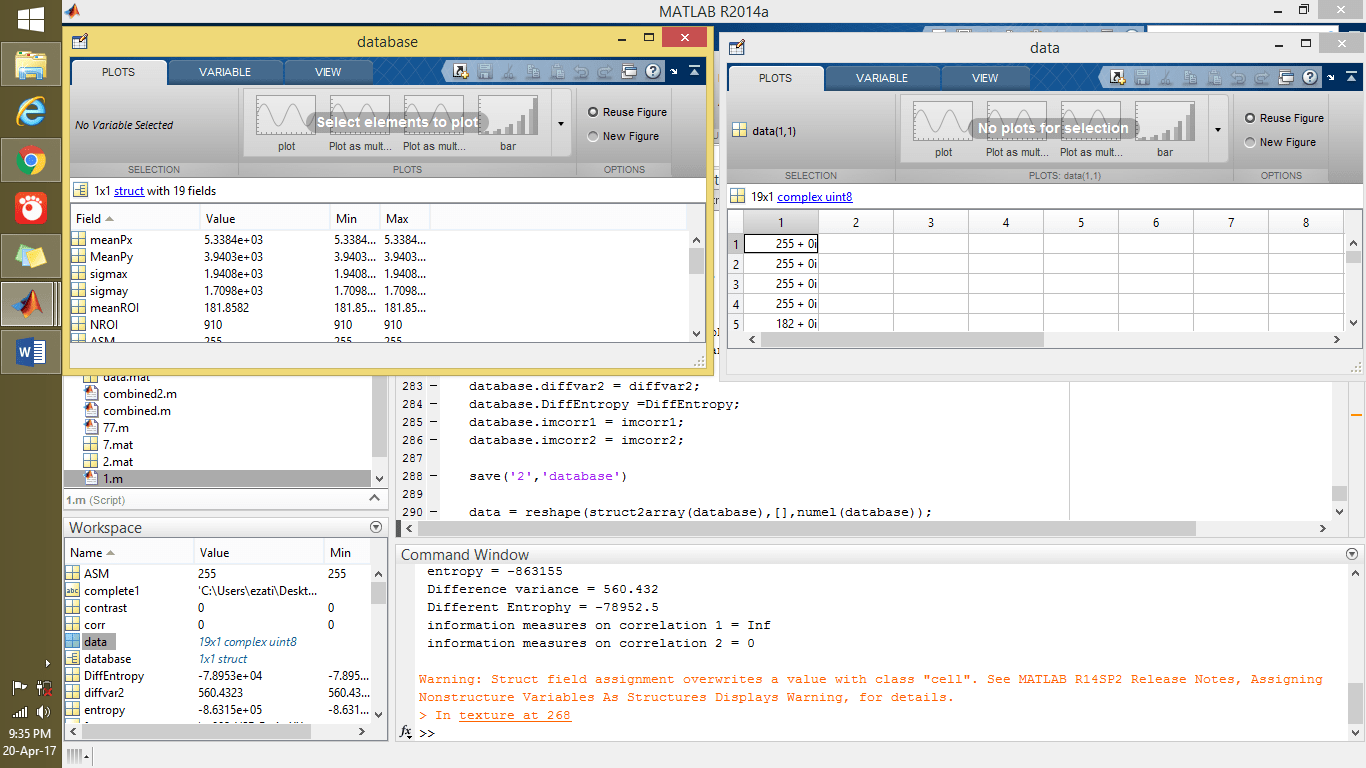Click the Value column header in Workspace

pos(258,552)
